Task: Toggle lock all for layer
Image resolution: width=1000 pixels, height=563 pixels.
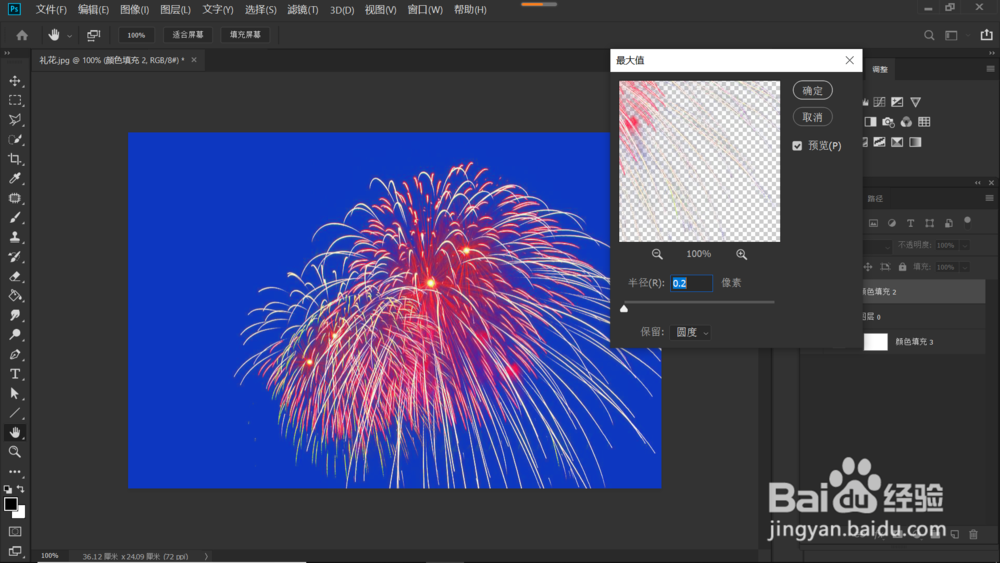Action: pyautogui.click(x=902, y=267)
